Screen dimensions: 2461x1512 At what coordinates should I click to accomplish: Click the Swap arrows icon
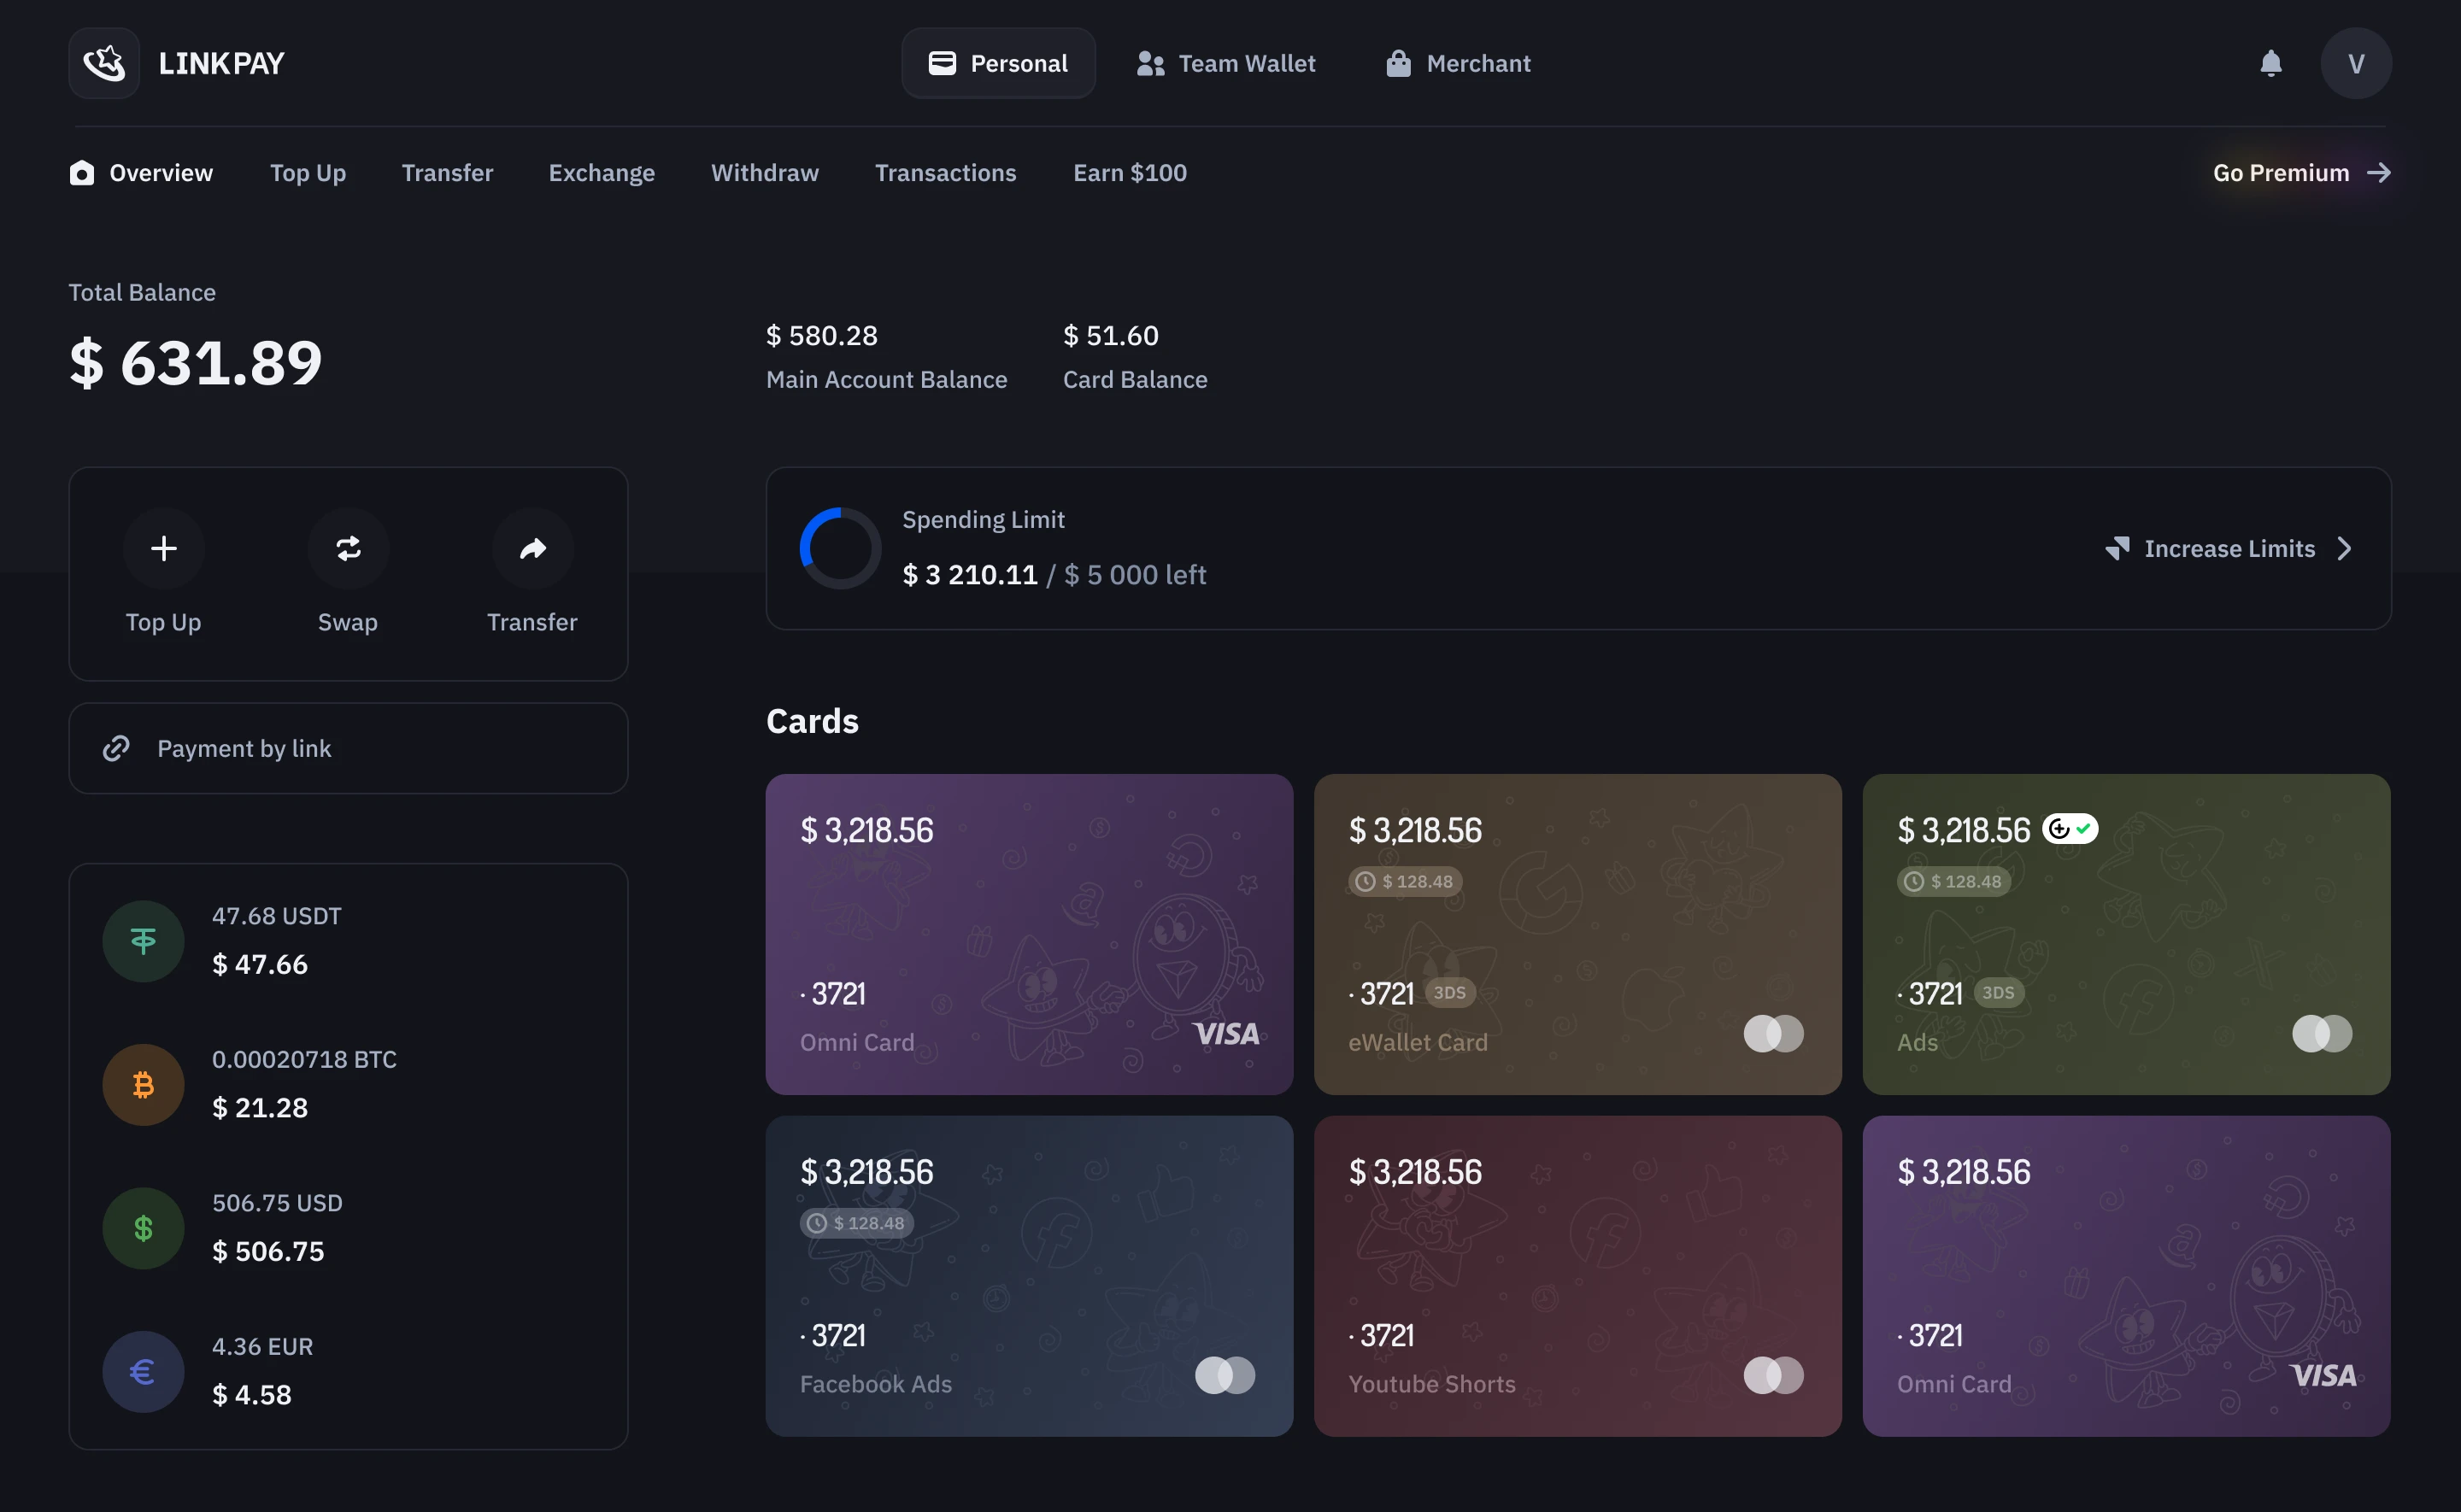(348, 548)
